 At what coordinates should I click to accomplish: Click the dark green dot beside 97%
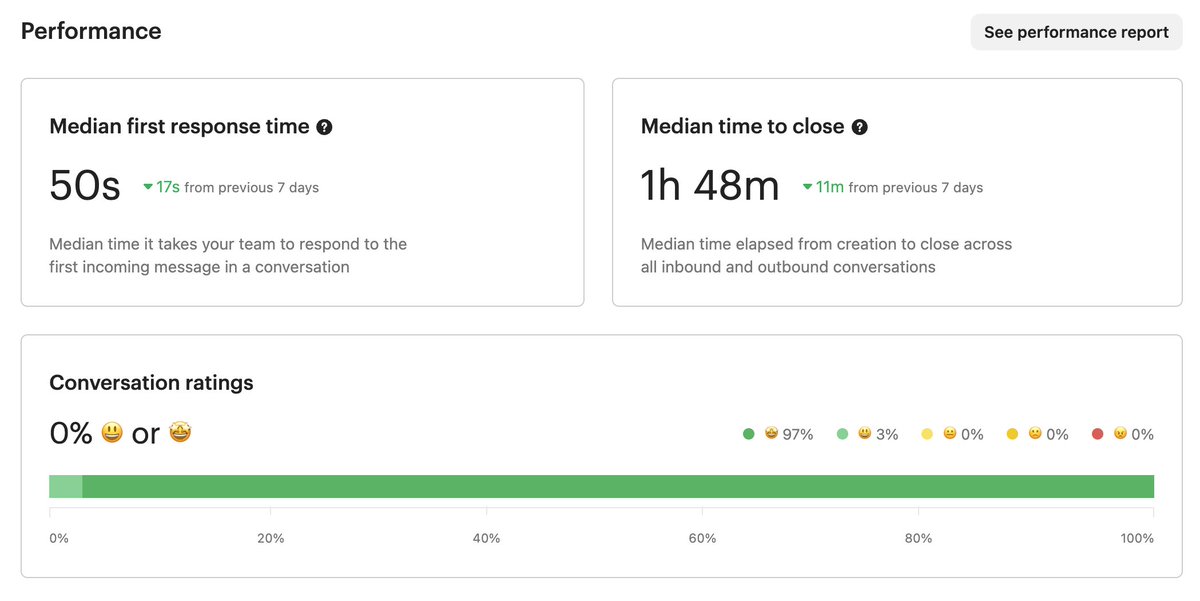[x=749, y=434]
